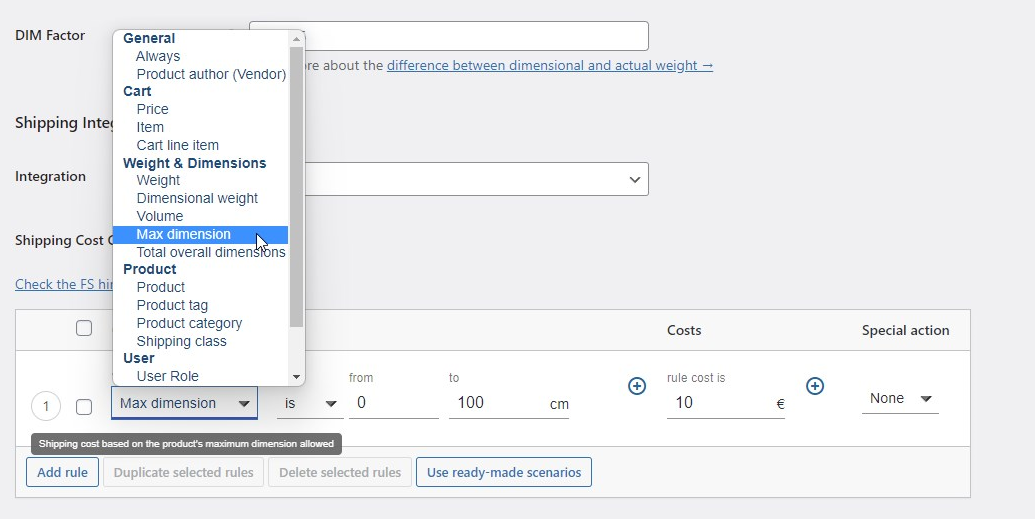1035x519 pixels.
Task: Open the "is" operator dropdown
Action: pyautogui.click(x=310, y=403)
